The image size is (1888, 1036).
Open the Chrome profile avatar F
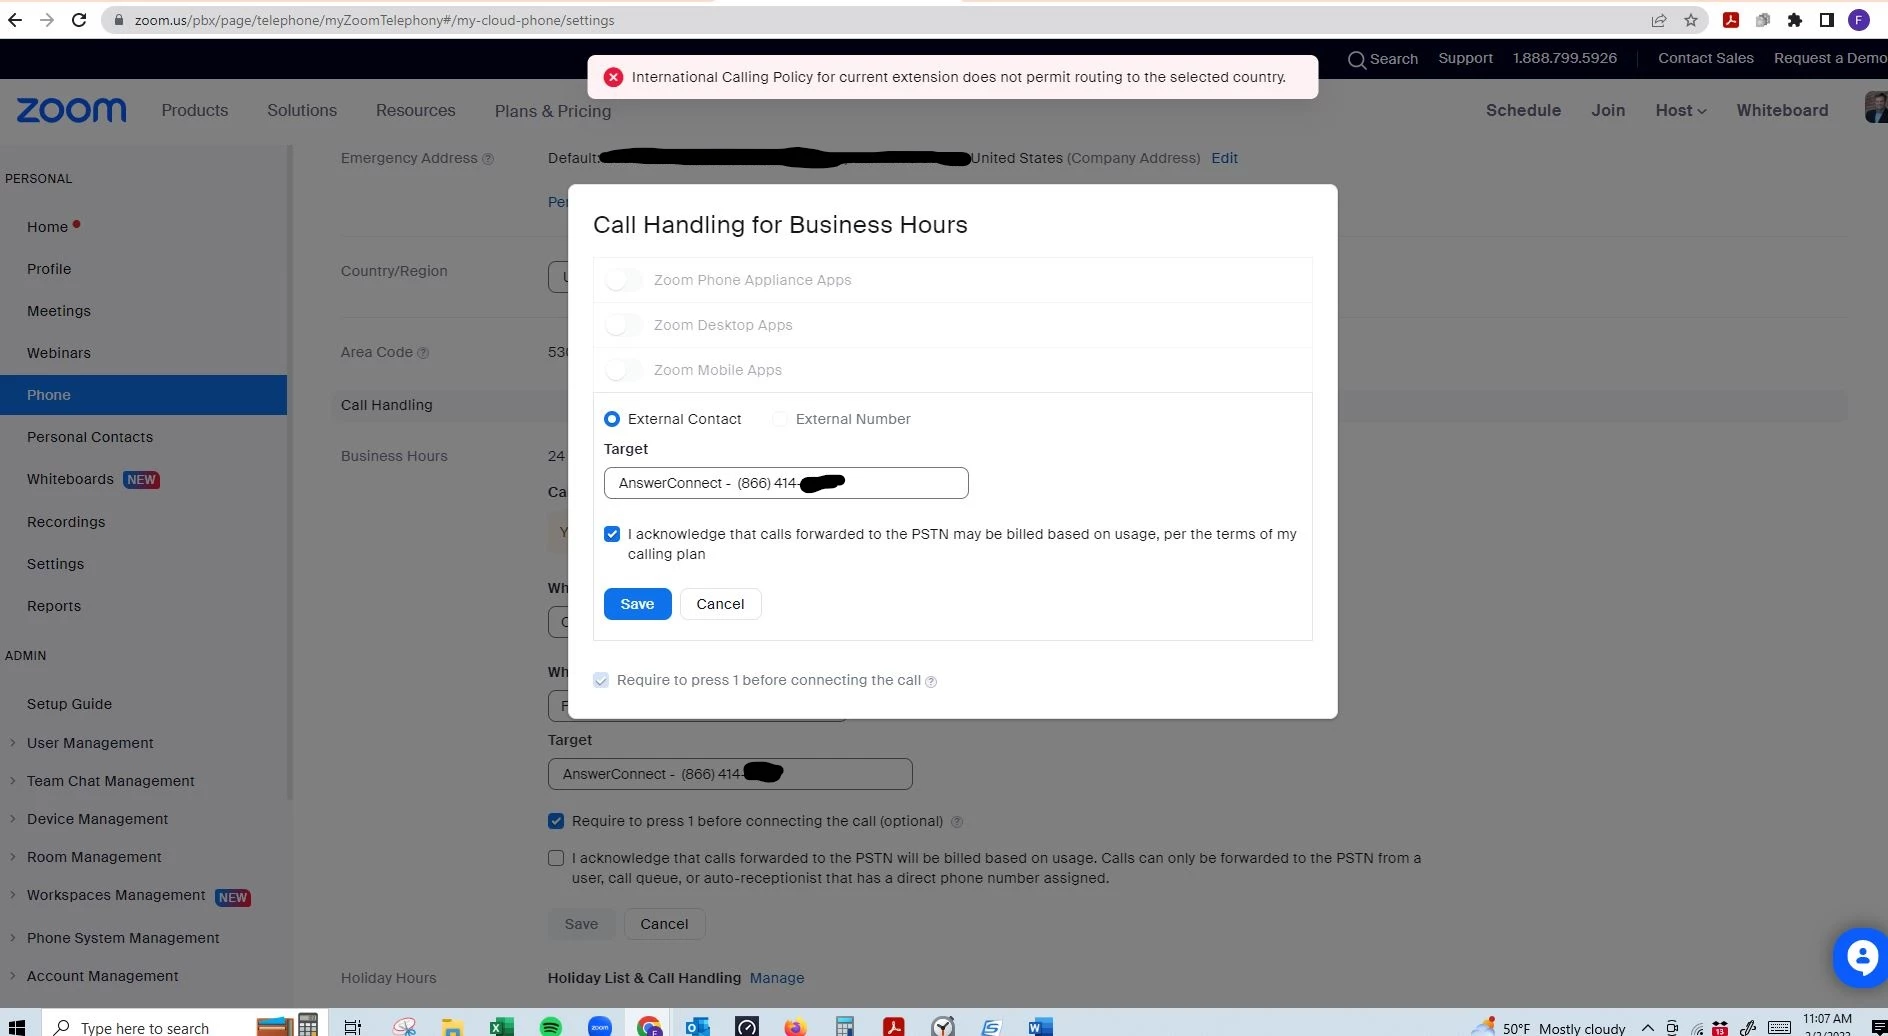point(1859,20)
